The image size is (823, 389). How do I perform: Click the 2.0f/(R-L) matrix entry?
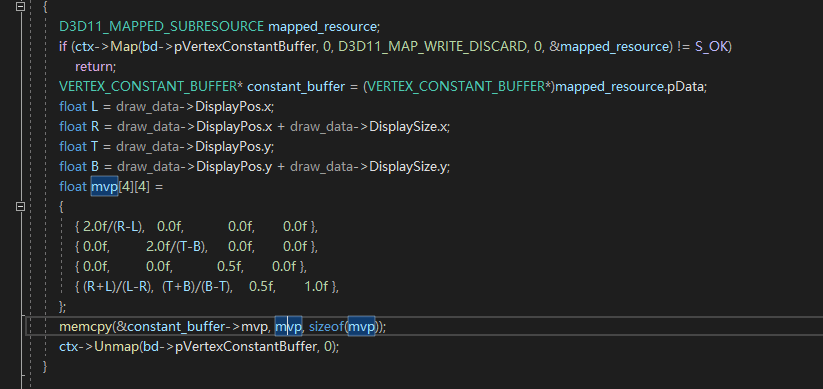pyautogui.click(x=113, y=227)
